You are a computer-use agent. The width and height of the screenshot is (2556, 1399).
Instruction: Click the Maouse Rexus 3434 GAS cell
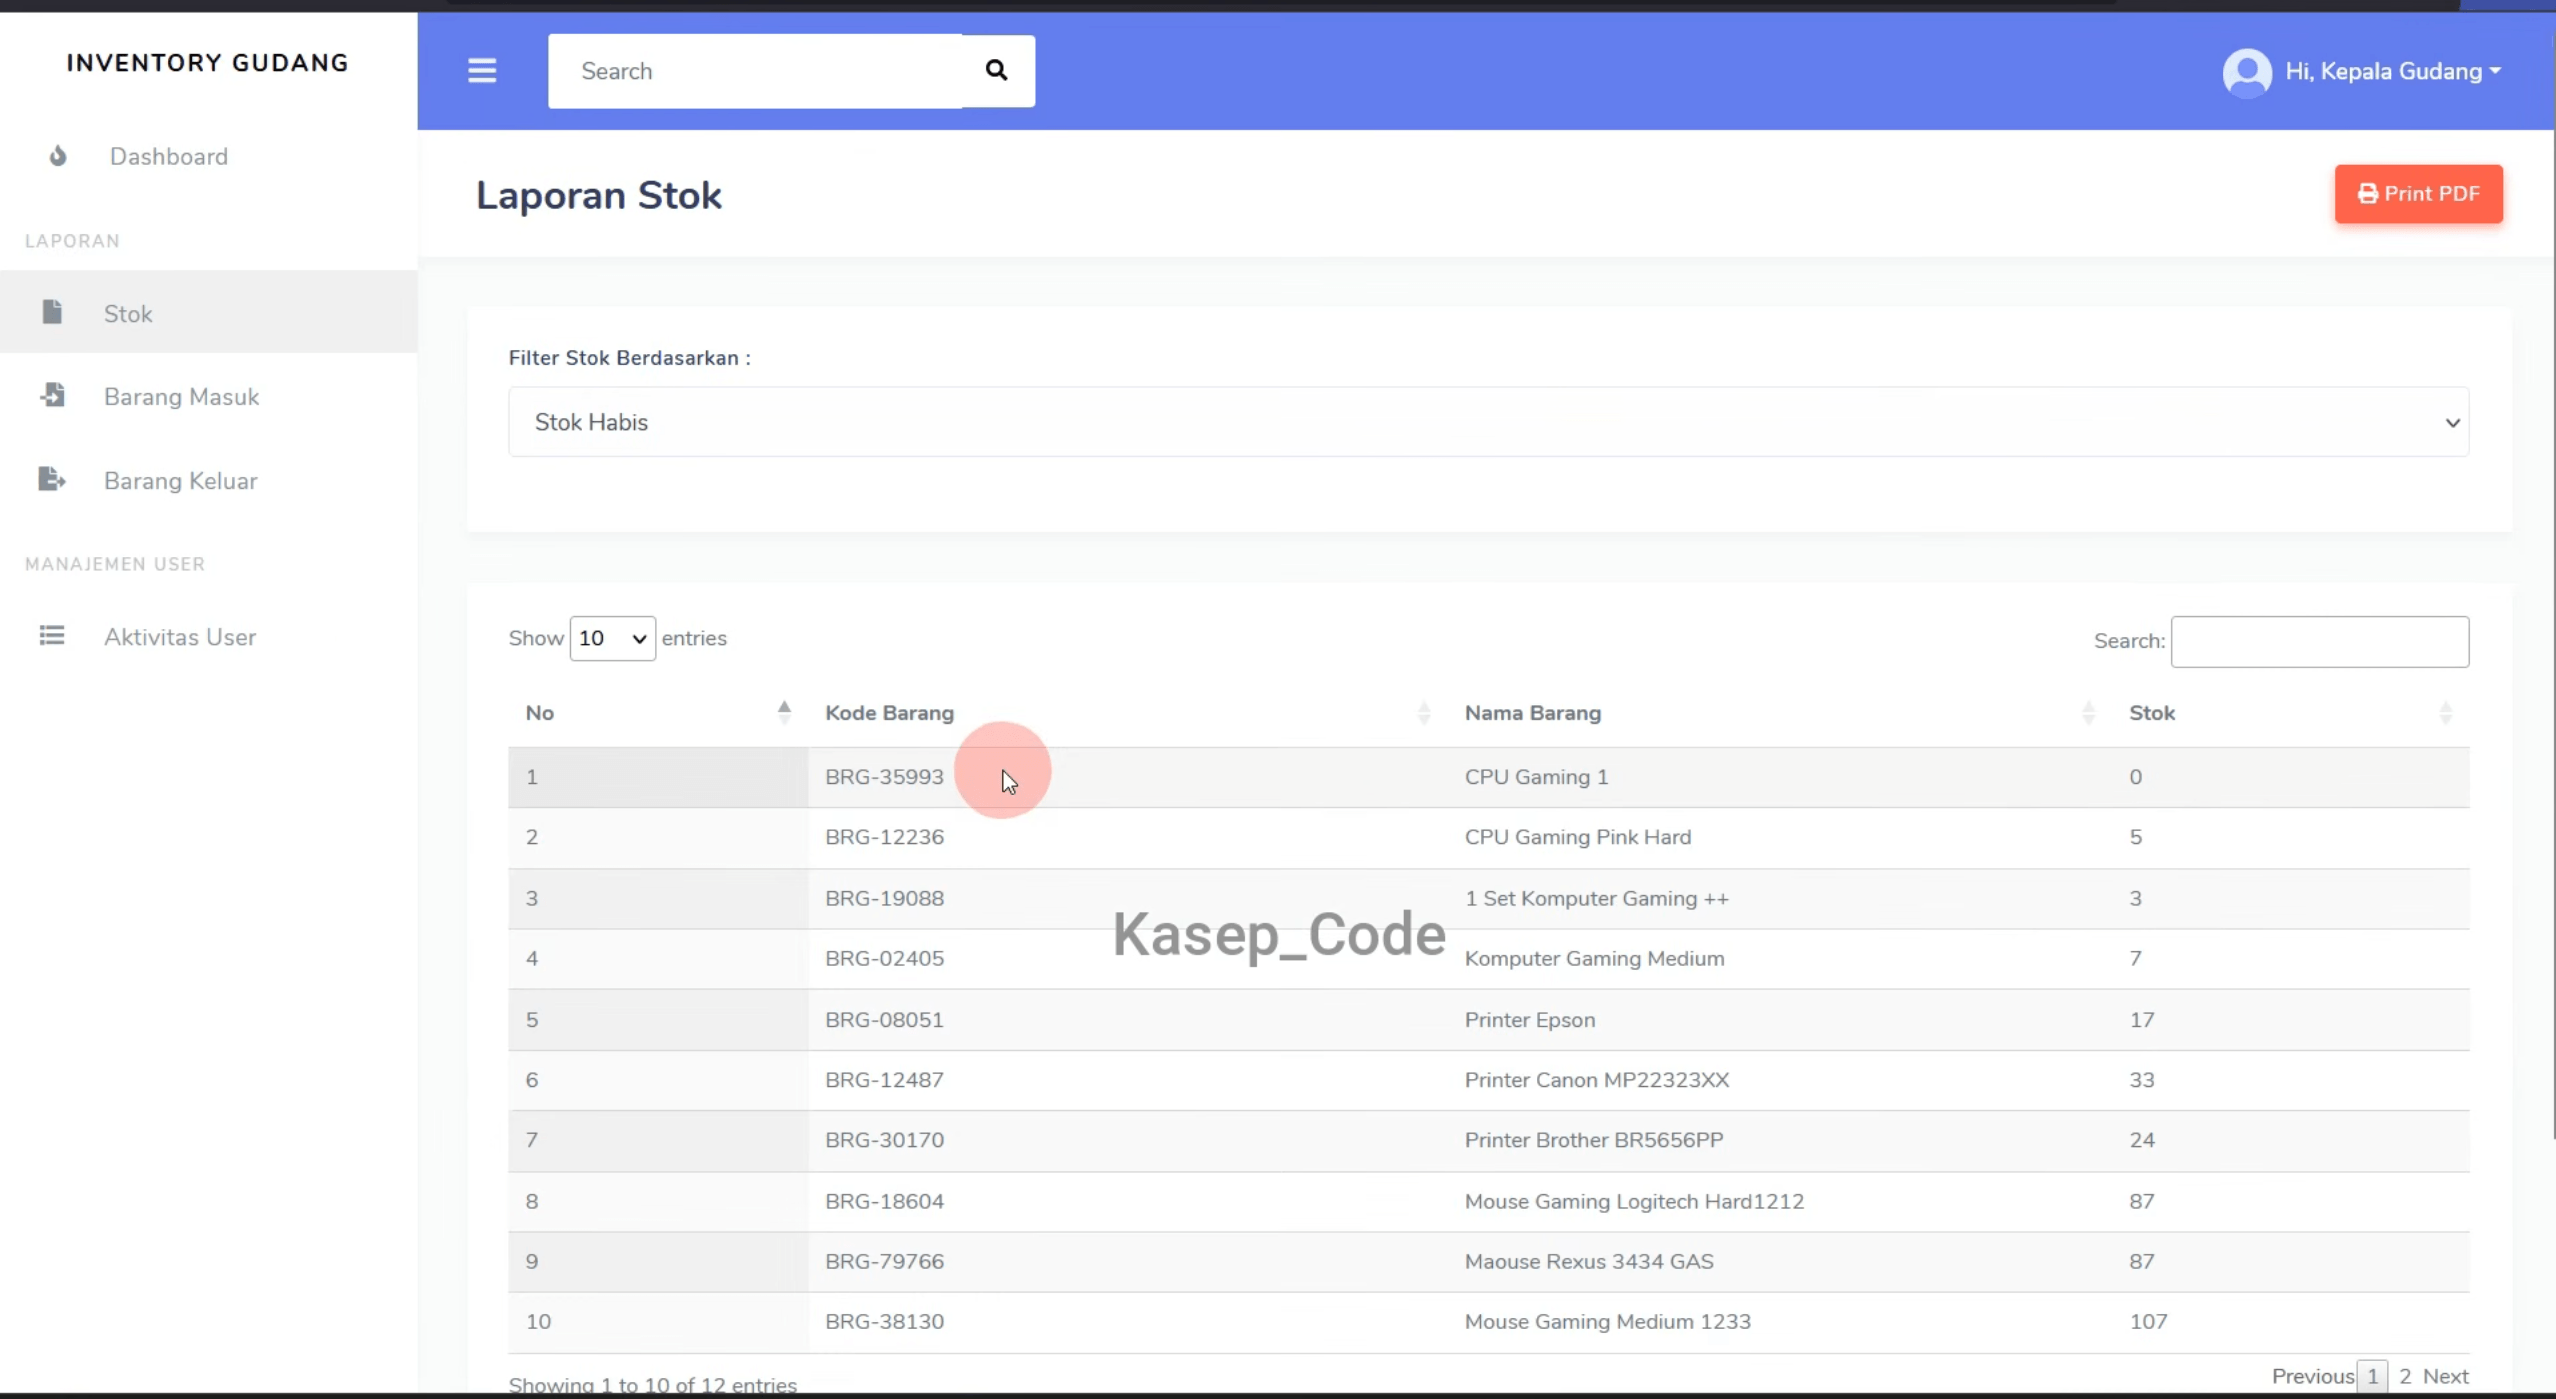click(x=1588, y=1261)
